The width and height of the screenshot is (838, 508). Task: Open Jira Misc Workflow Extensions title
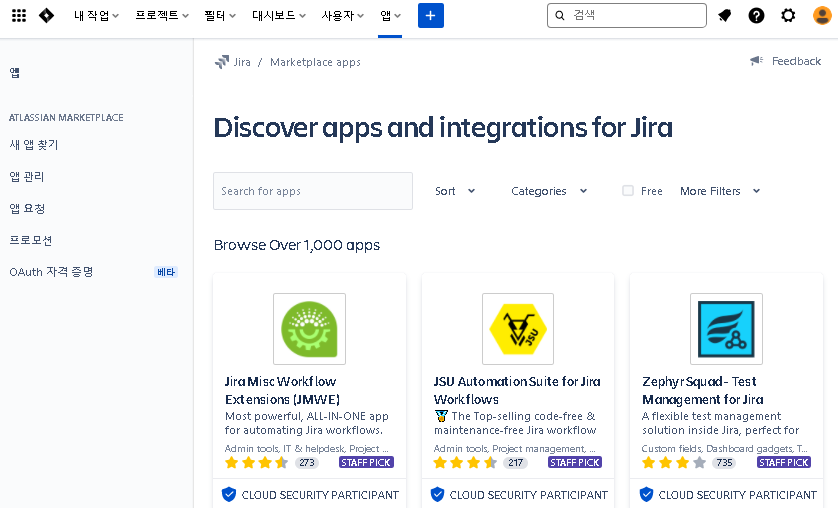[282, 390]
